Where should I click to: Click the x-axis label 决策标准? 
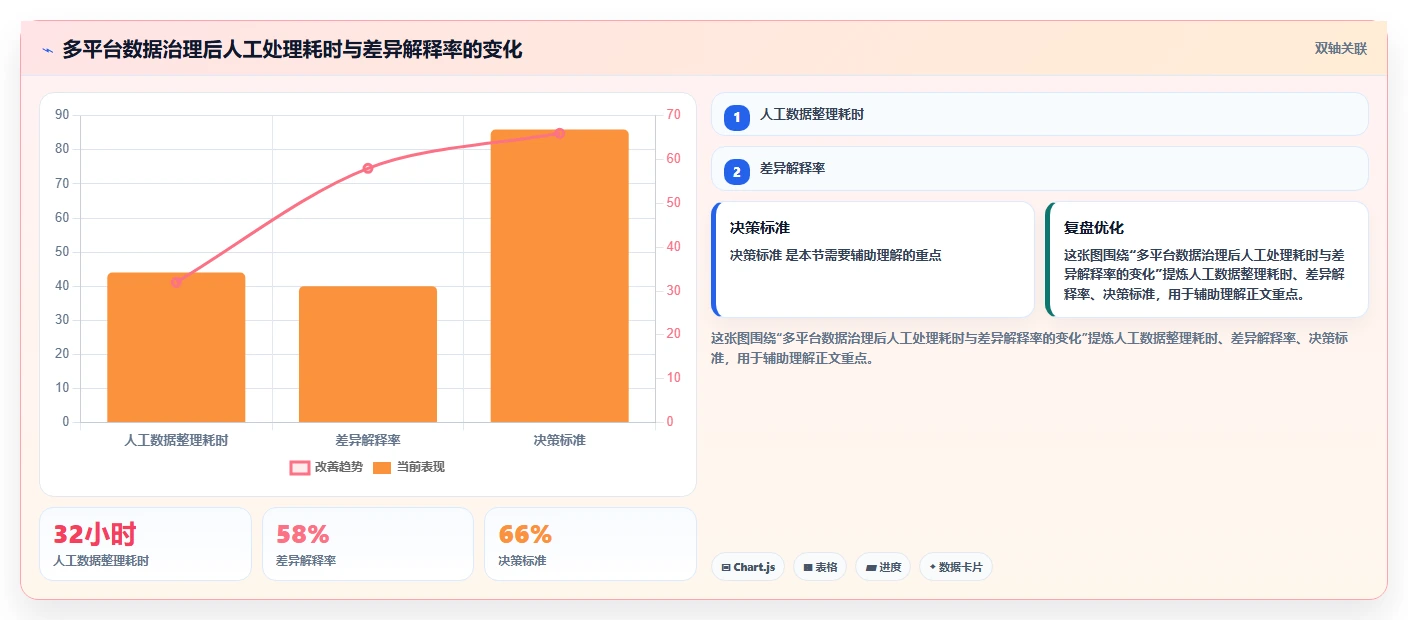(559, 439)
